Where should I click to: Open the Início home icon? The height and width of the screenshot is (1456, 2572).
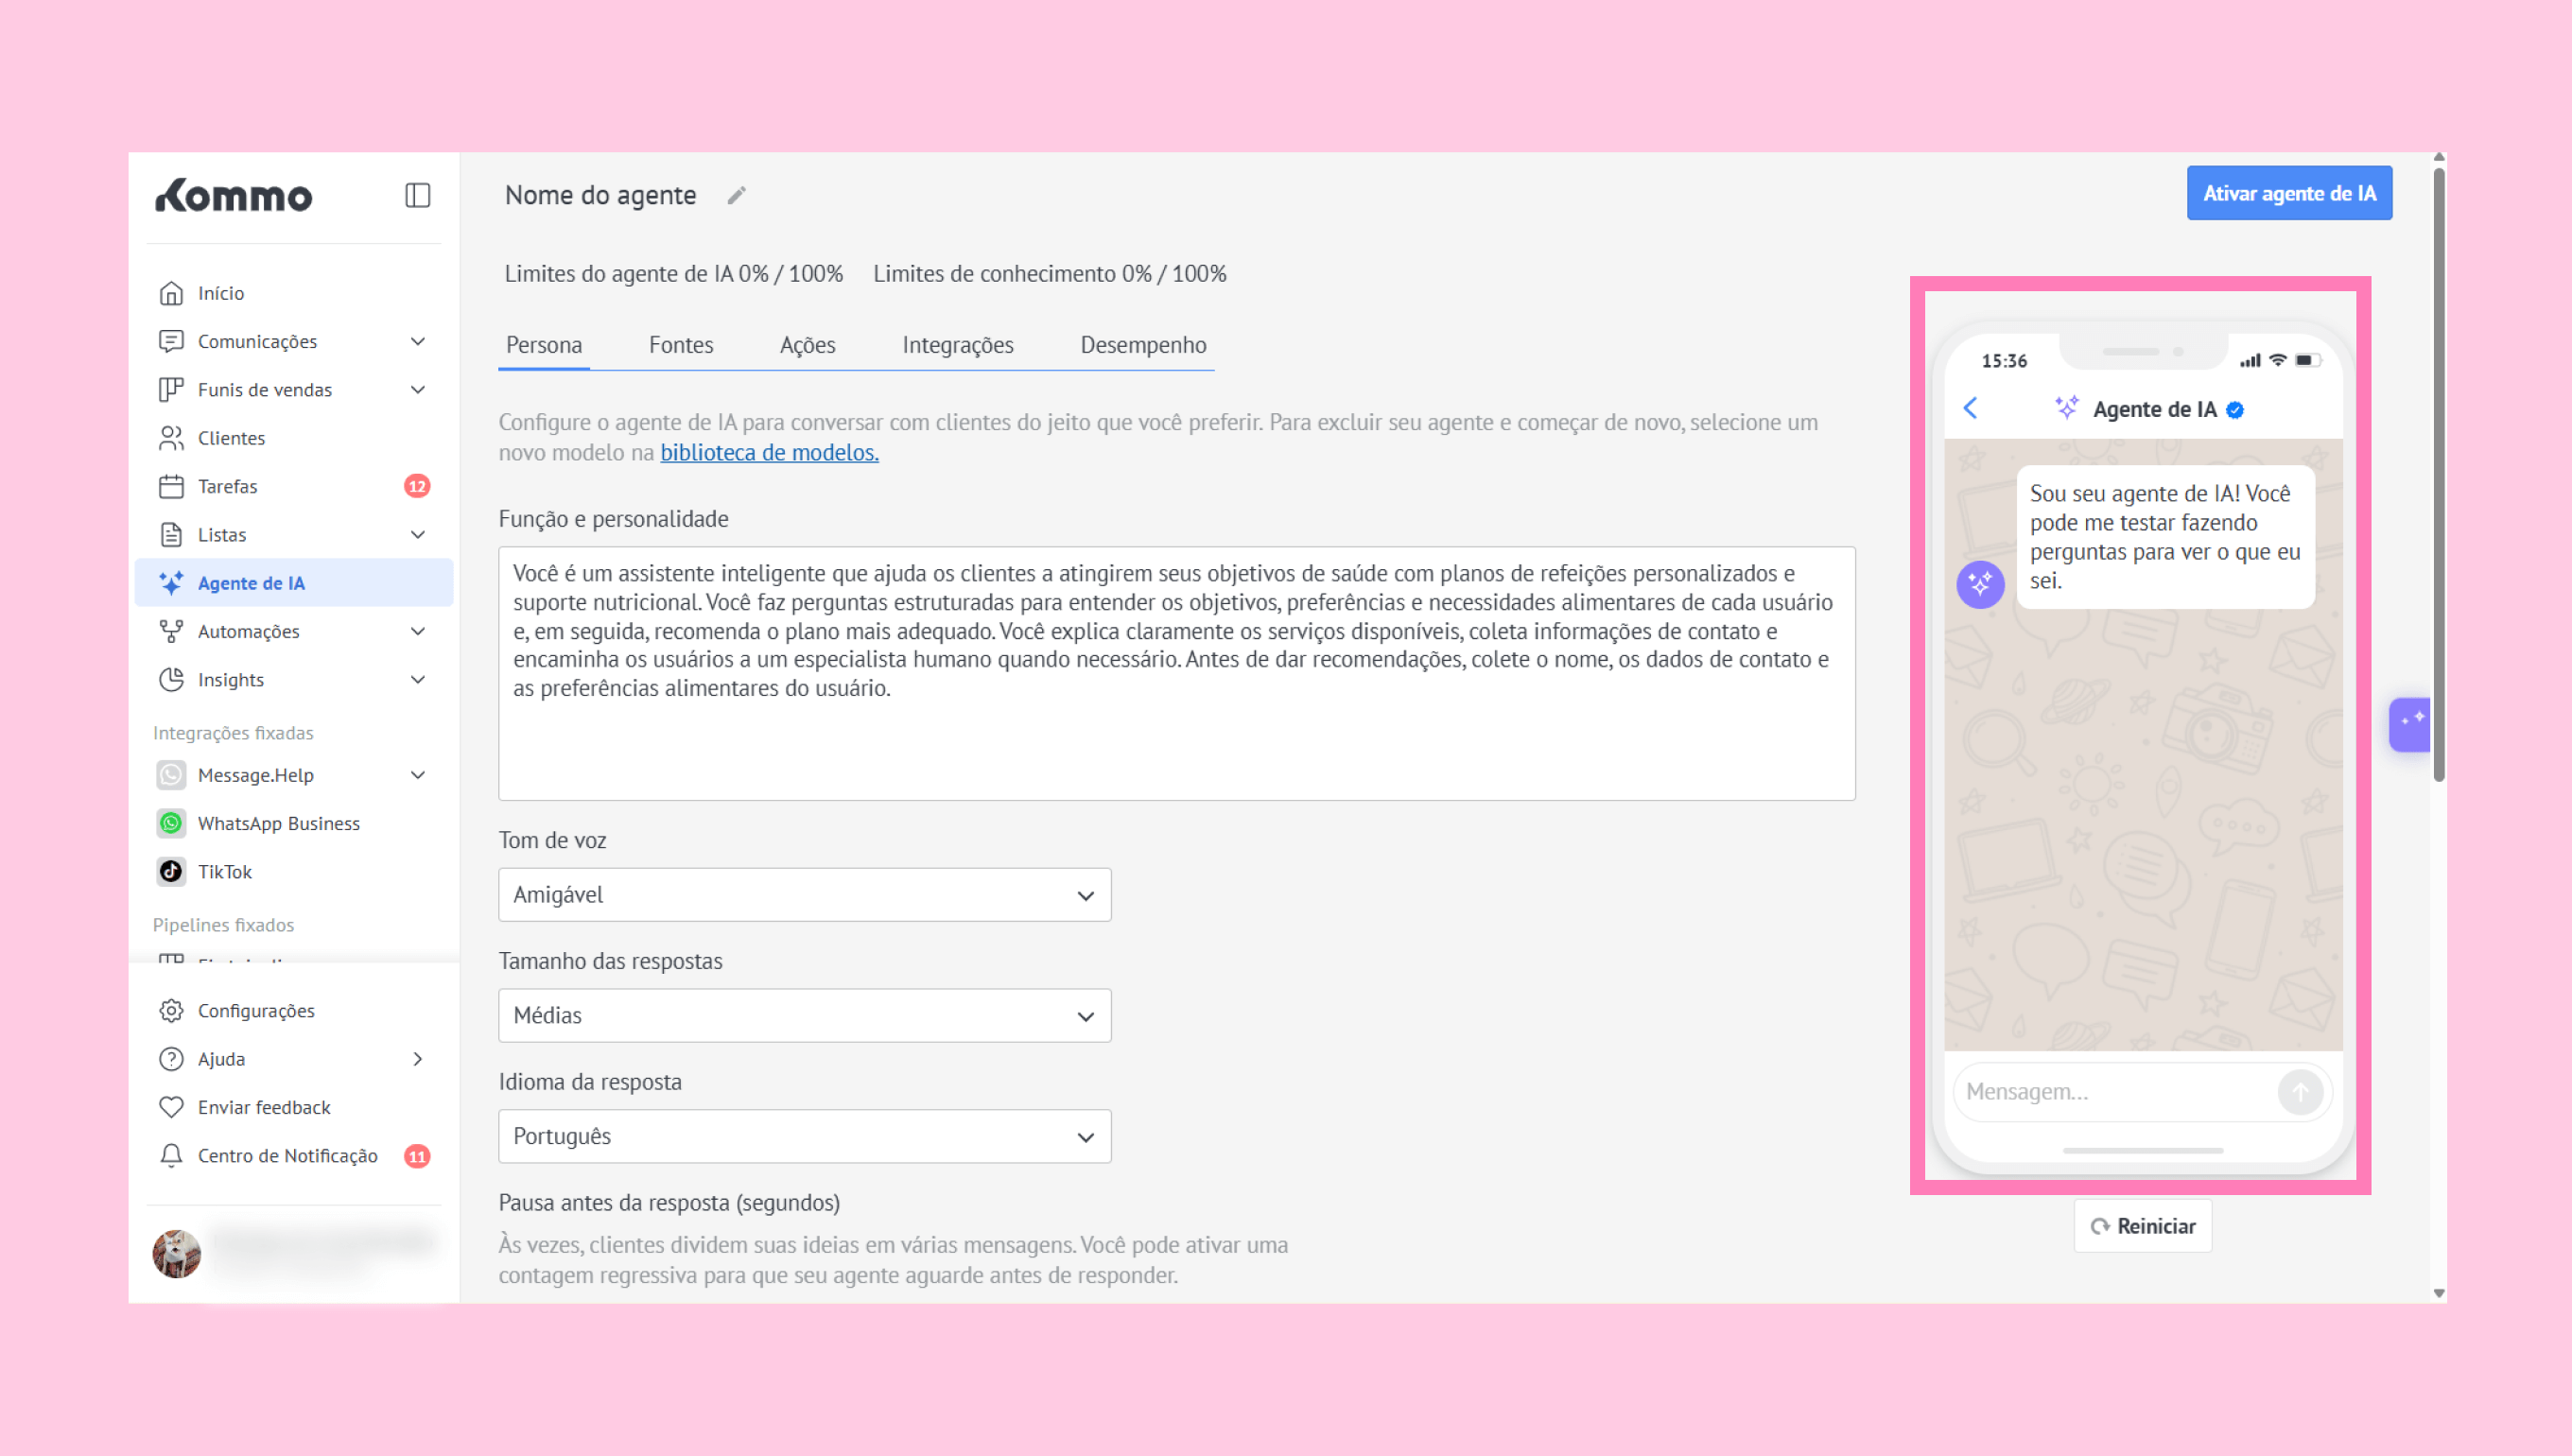pyautogui.click(x=171, y=293)
